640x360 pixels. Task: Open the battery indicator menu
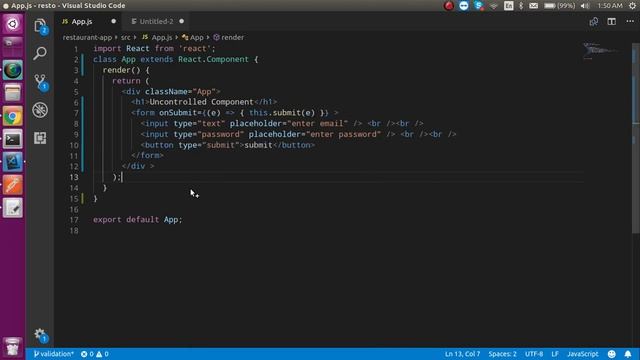(560, 6)
